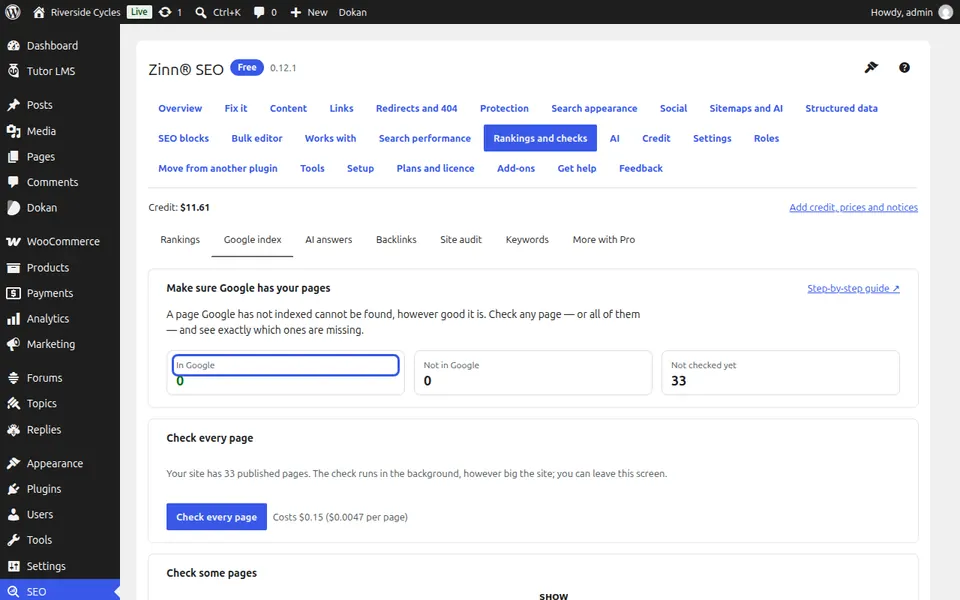Select the Backlinks sub-tab
The image size is (960, 600).
click(396, 239)
